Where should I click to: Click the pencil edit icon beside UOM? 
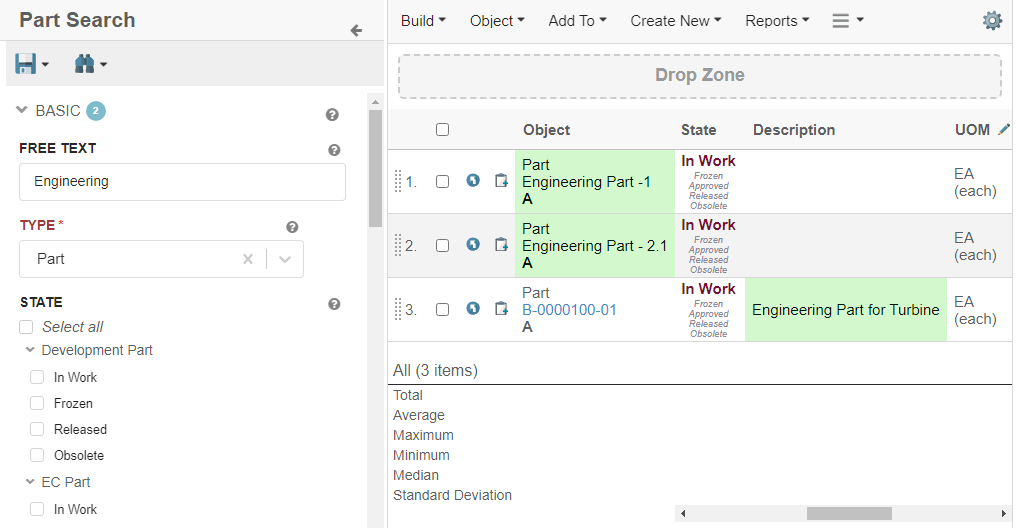point(1004,130)
